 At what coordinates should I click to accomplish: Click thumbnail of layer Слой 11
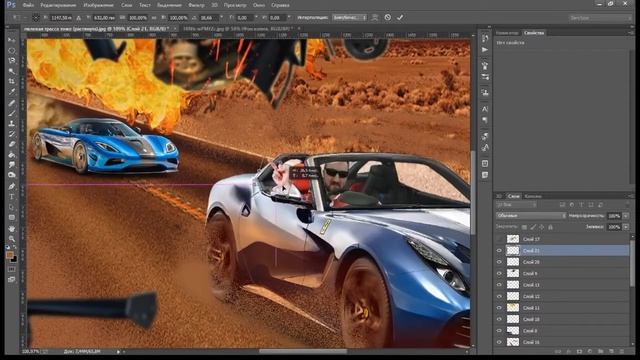(x=513, y=307)
